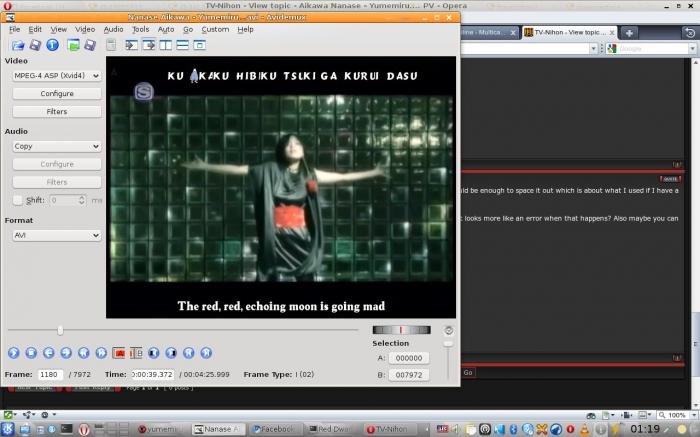Stop playback with the Stop button
The width and height of the screenshot is (700, 437).
pos(31,353)
